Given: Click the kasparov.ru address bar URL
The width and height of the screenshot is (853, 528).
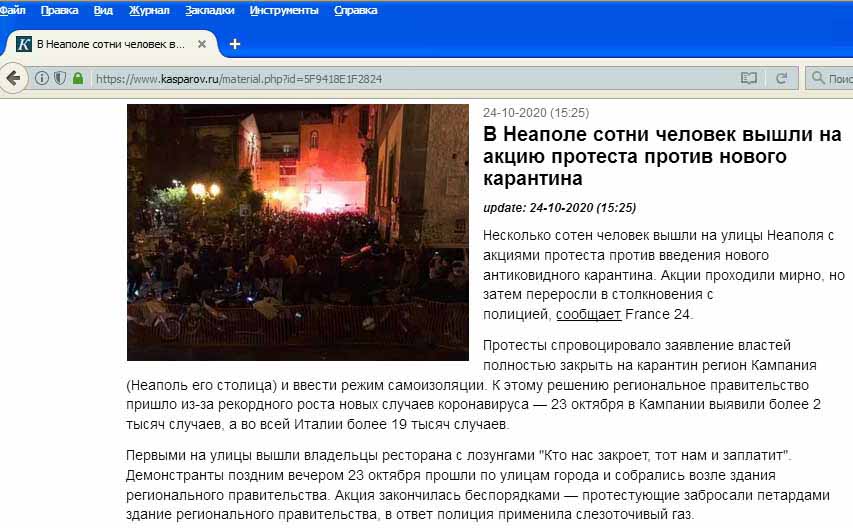Looking at the screenshot, I should click(239, 79).
